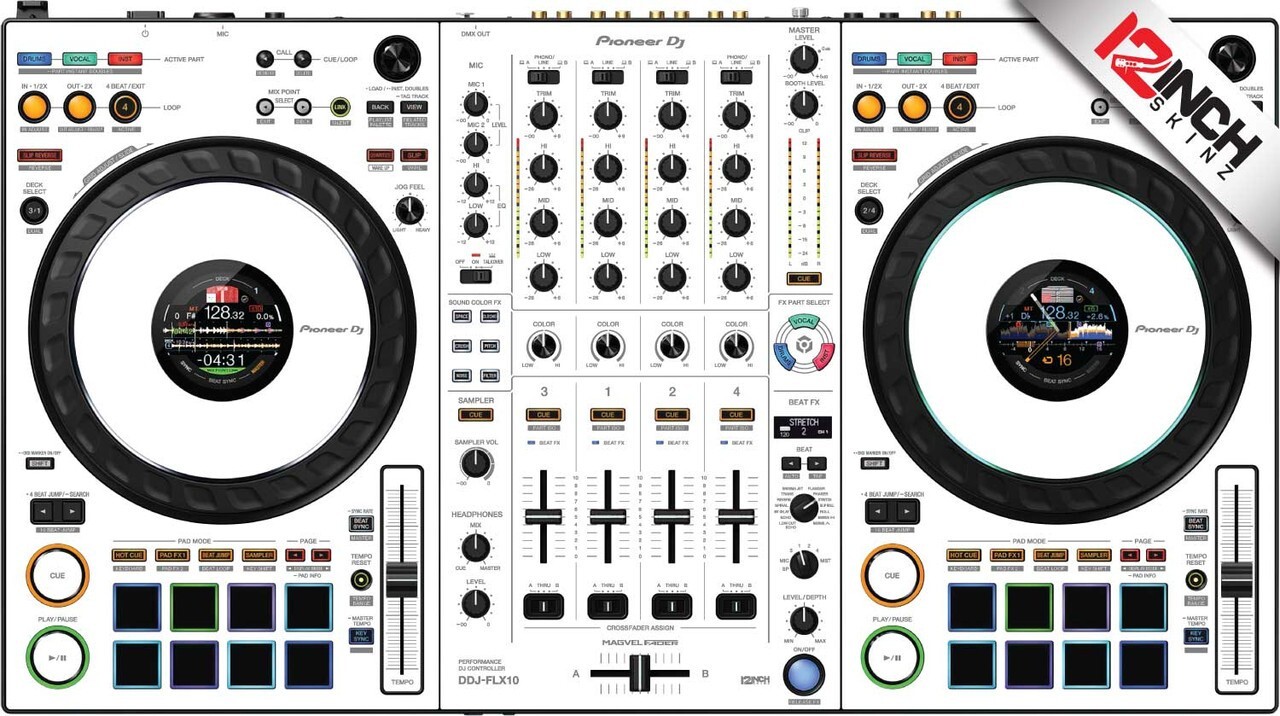Select left deck SAMPLER pad mode

(x=258, y=555)
